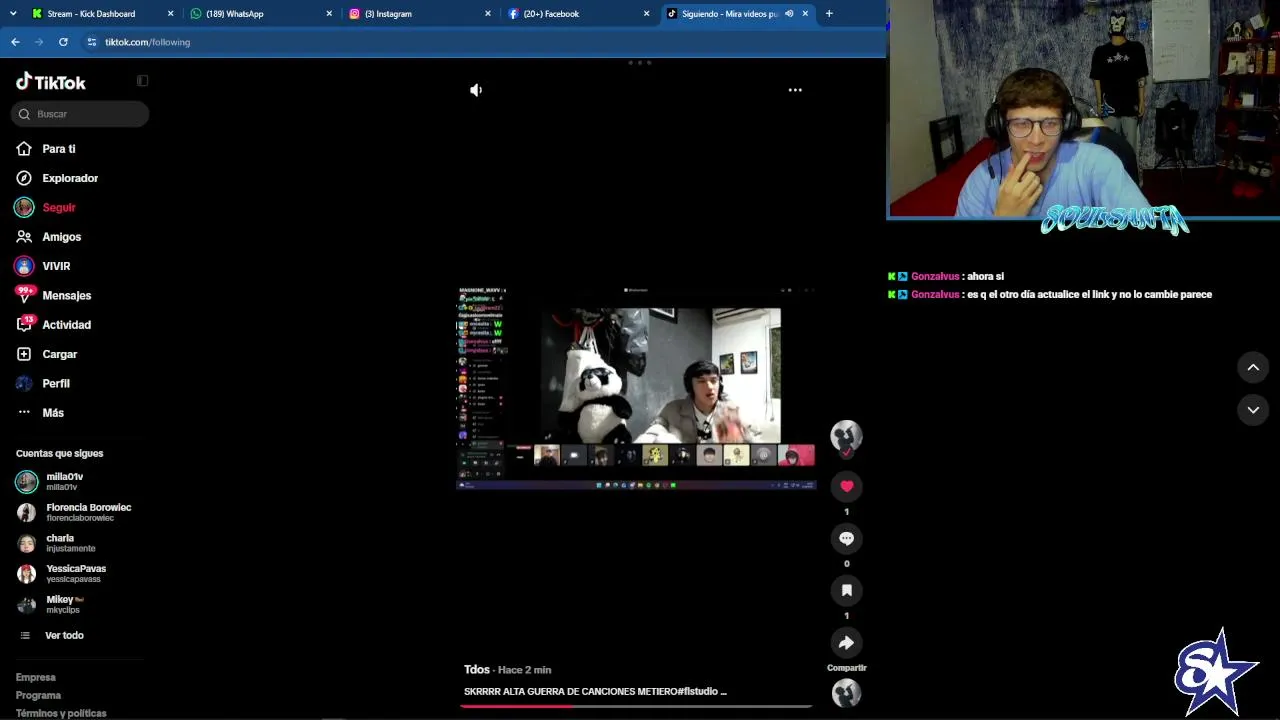View site information icon in address bar
Viewport: 1280px width, 720px height.
pyautogui.click(x=92, y=42)
